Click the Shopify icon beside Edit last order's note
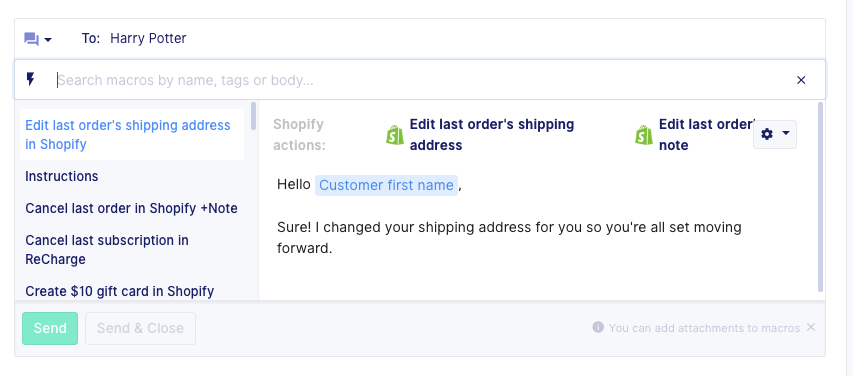Image resolution: width=853 pixels, height=376 pixels. pos(644,134)
